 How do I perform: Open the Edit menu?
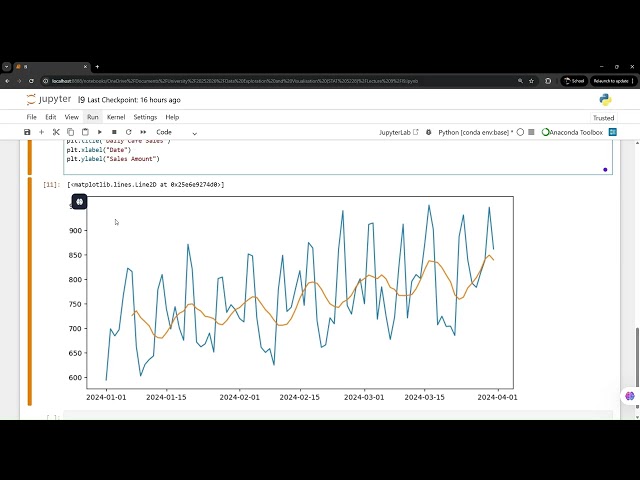[51, 117]
